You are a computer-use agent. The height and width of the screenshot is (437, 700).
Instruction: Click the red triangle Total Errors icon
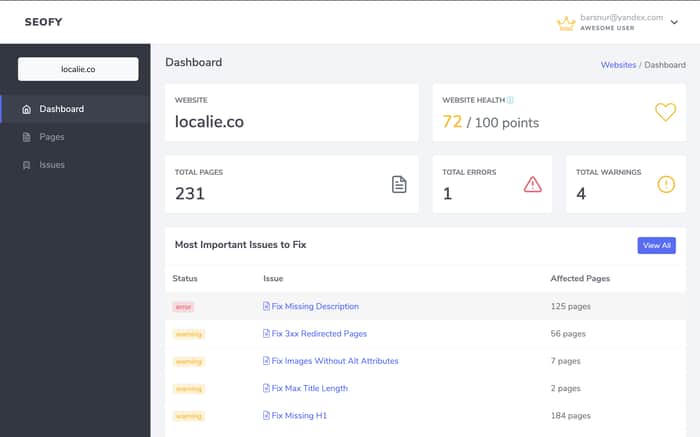coord(533,184)
